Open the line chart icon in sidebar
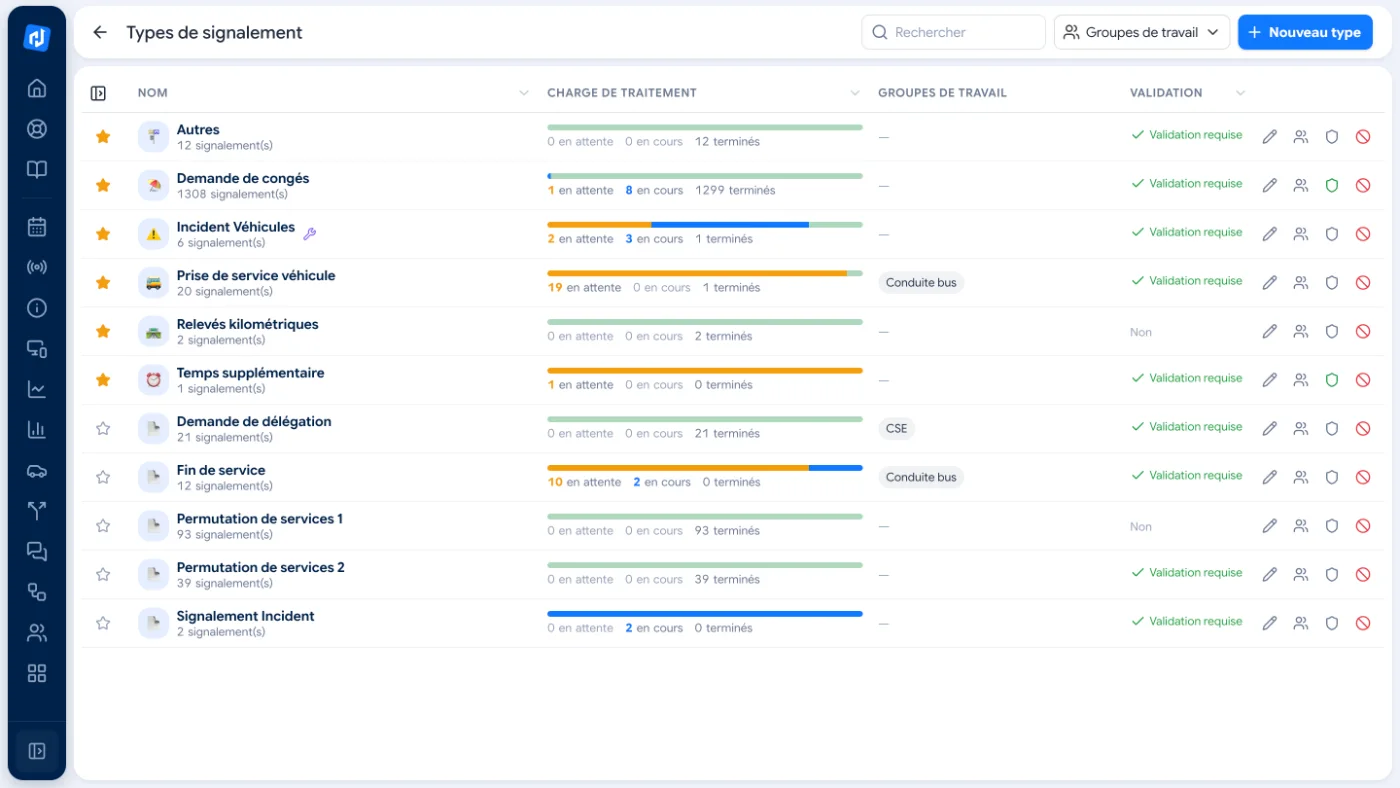The image size is (1400, 788). coord(37,389)
